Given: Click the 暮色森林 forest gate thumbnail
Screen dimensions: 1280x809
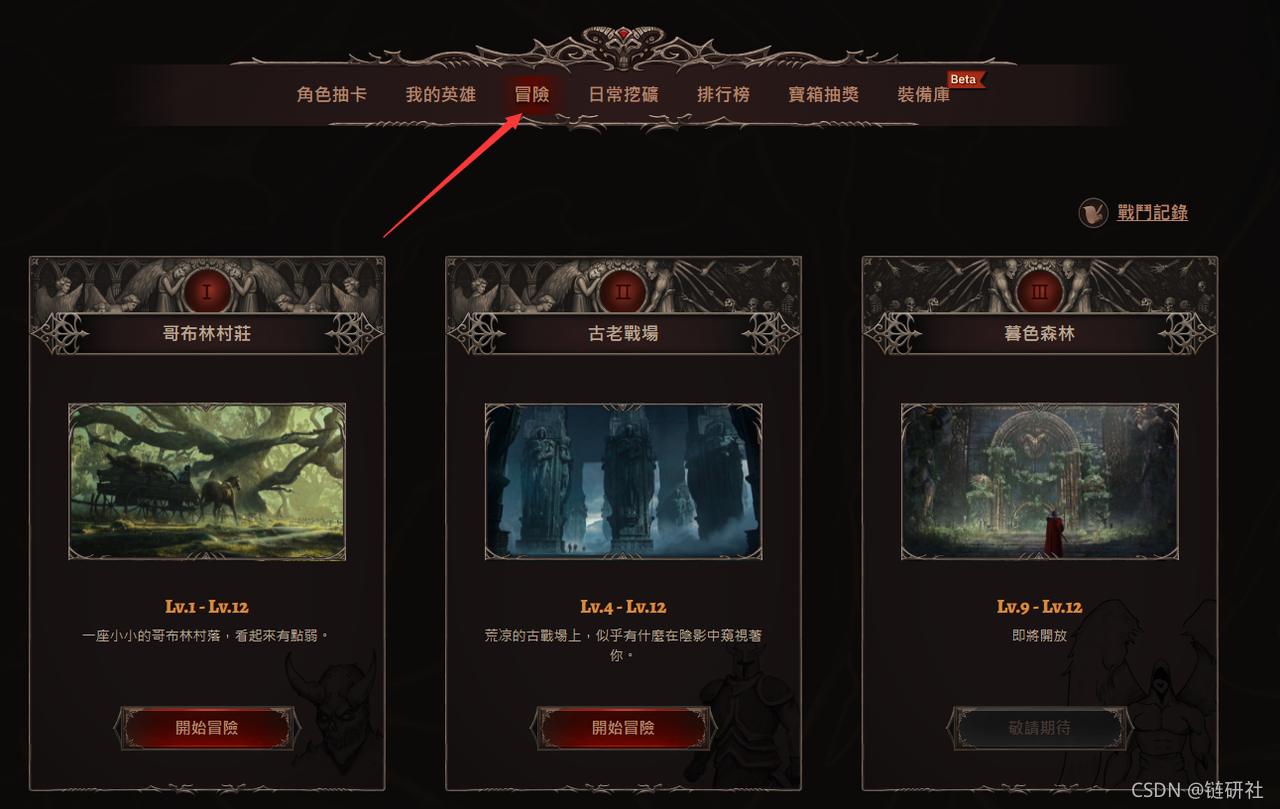Looking at the screenshot, I should point(1040,481).
